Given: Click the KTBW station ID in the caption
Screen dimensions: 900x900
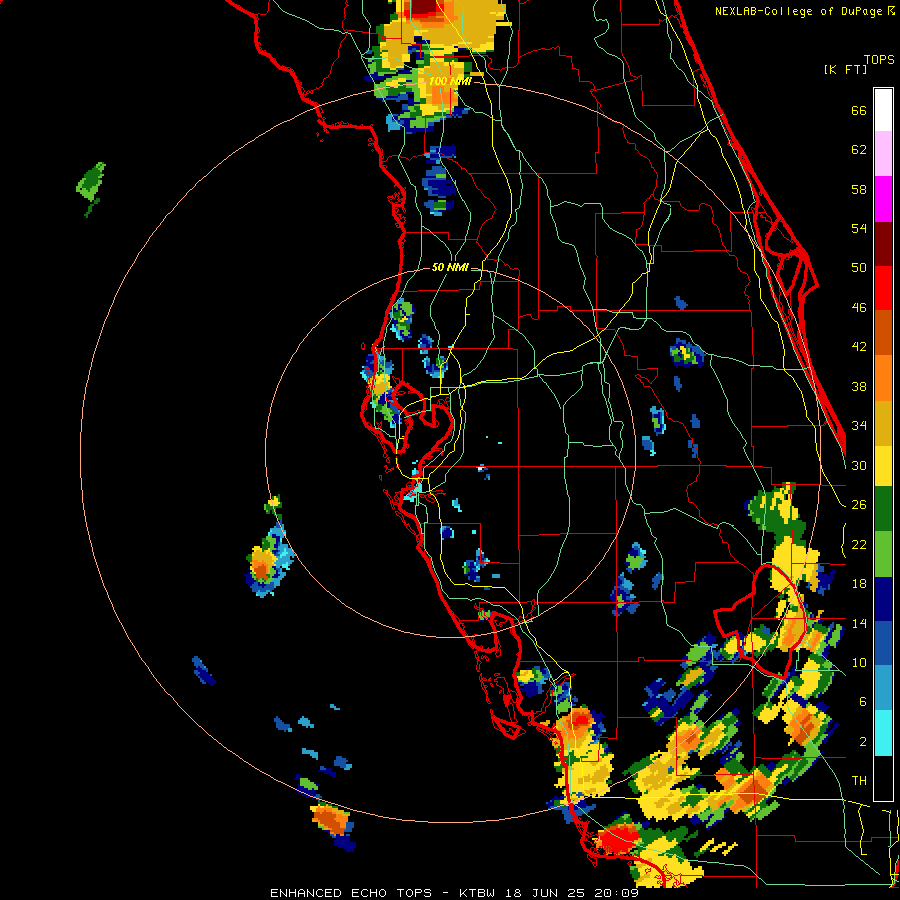Looking at the screenshot, I should pos(477,893).
